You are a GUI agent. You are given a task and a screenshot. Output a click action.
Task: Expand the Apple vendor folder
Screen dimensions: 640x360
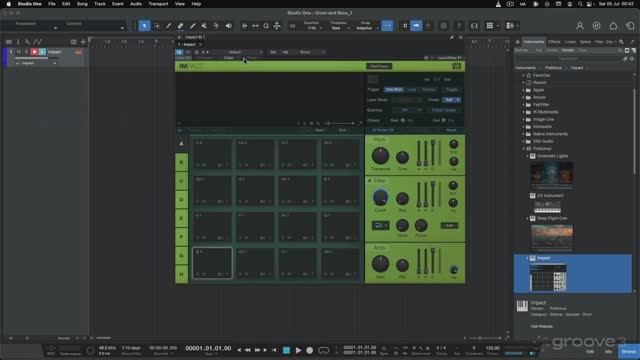click(524, 90)
